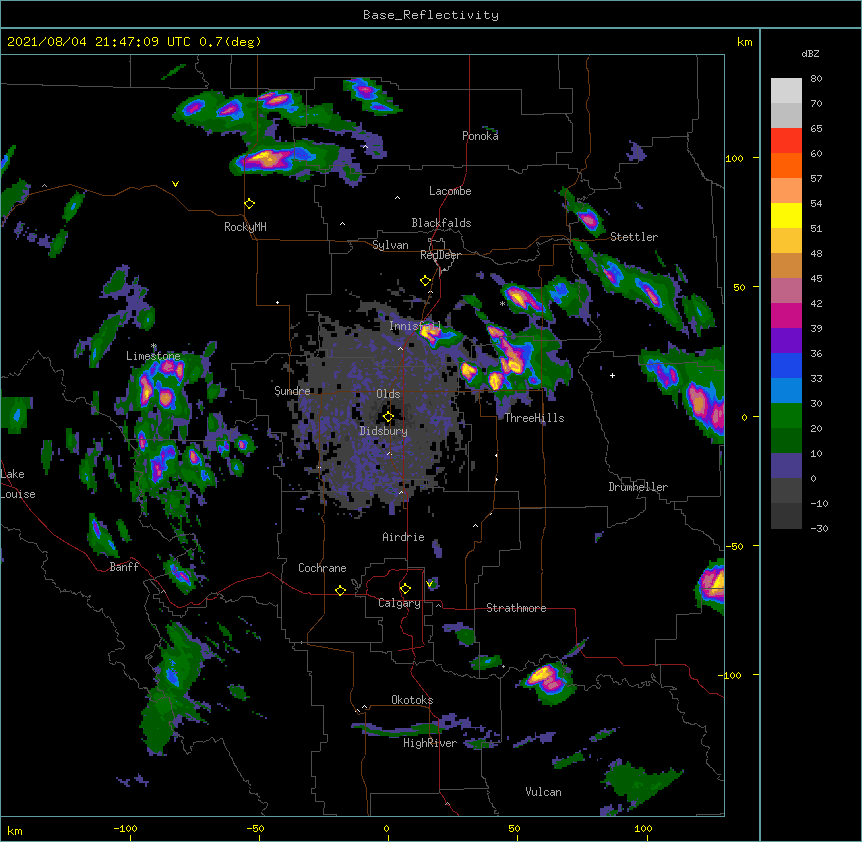
Task: Click the dBZ legend heading
Action: pyautogui.click(x=810, y=53)
